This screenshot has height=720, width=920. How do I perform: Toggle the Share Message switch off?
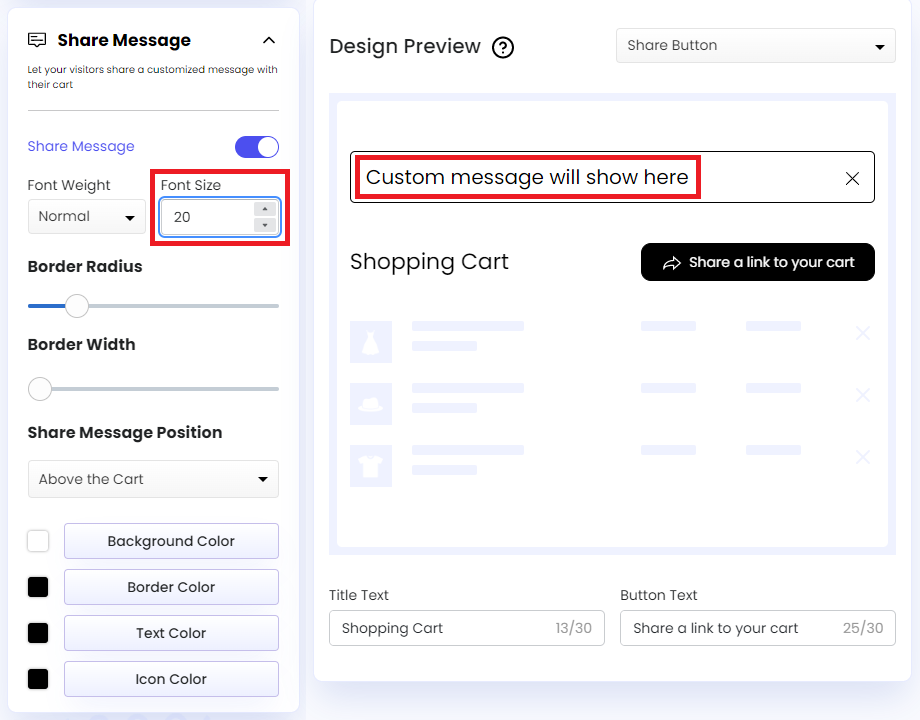coord(257,146)
